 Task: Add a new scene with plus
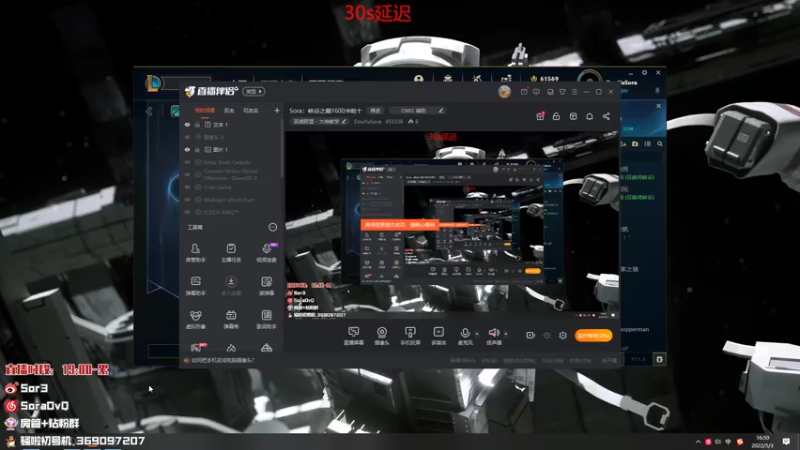[277, 110]
